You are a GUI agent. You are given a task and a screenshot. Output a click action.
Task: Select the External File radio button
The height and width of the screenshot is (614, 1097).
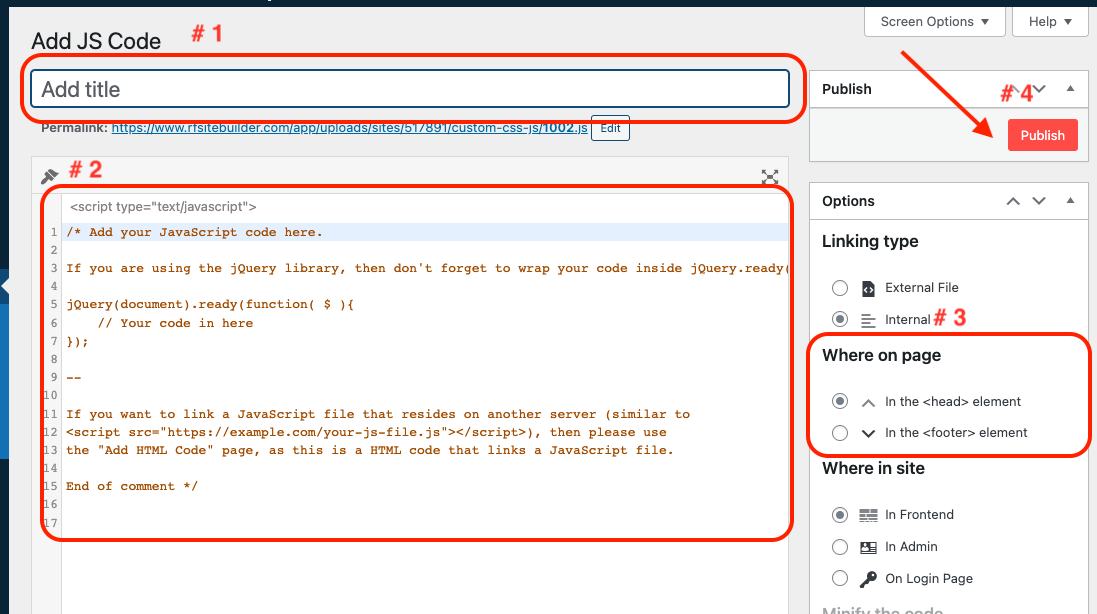tap(840, 288)
